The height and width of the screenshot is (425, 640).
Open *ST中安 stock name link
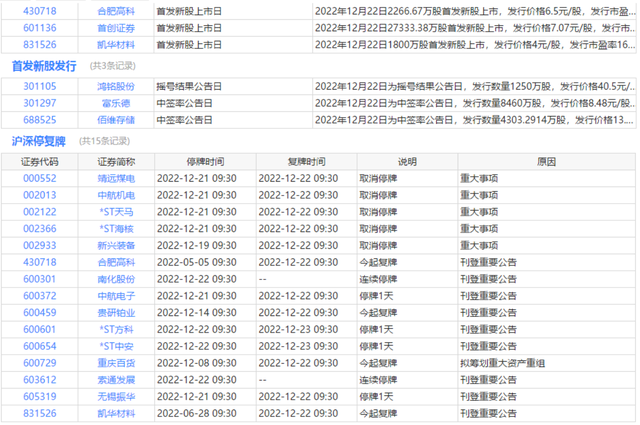point(116,346)
